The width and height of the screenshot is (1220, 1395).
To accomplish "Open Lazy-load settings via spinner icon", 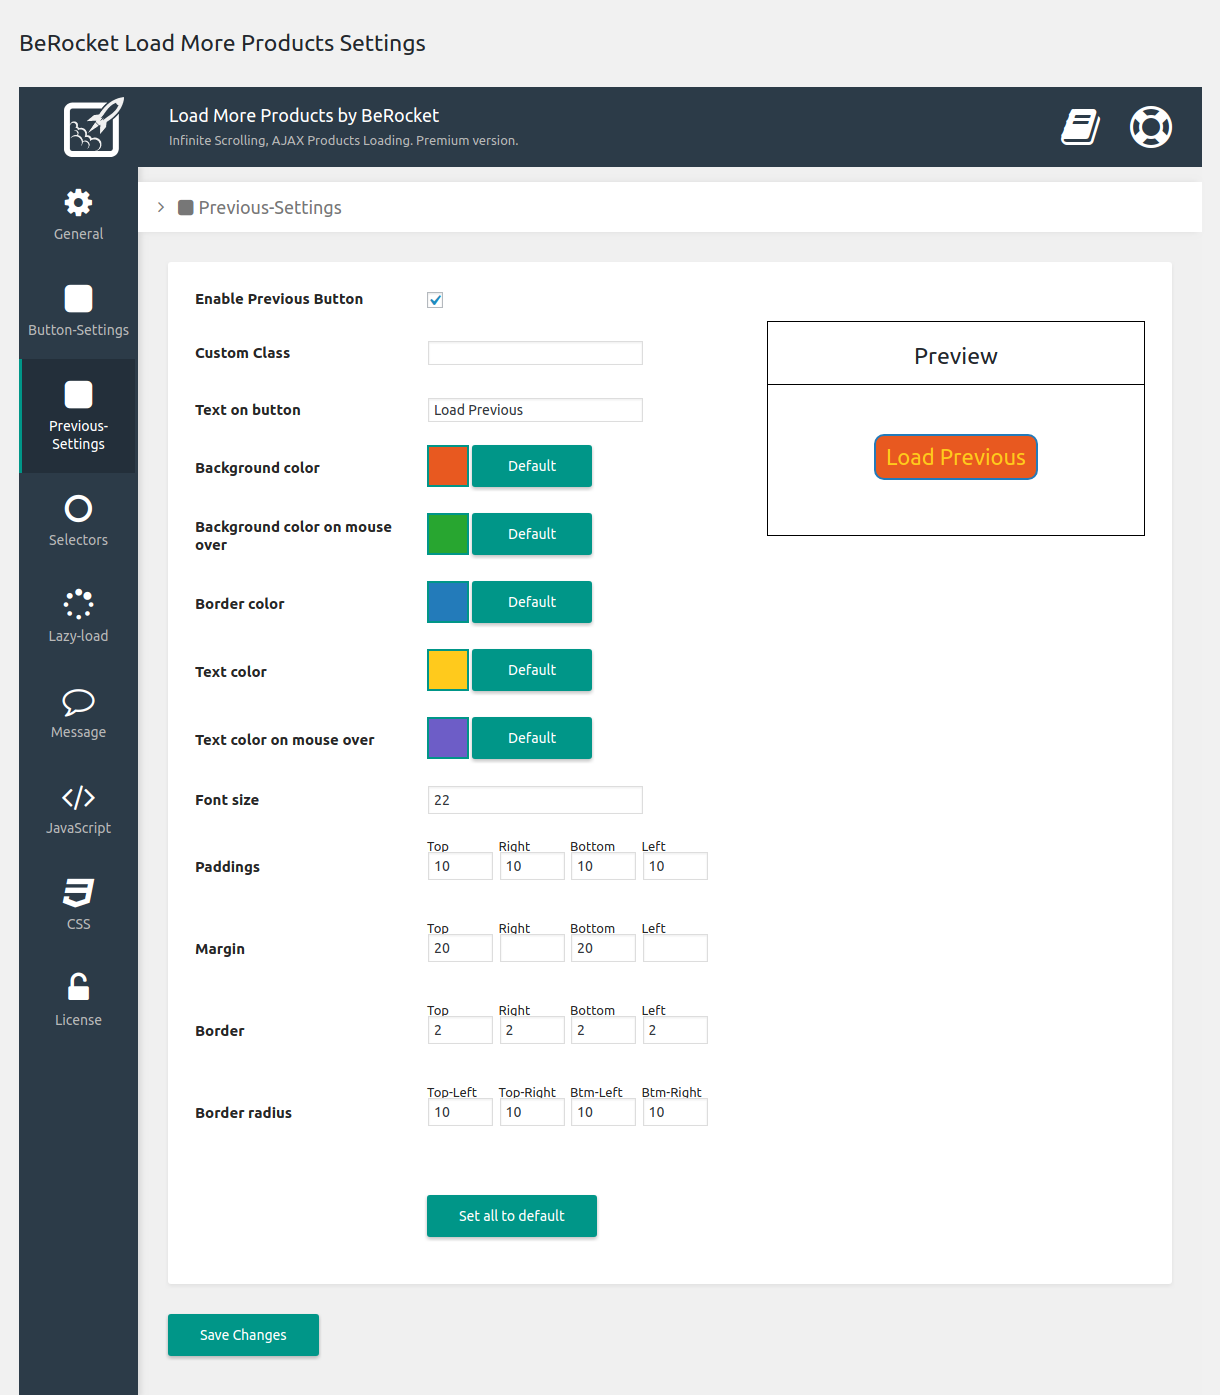I will tap(78, 606).
